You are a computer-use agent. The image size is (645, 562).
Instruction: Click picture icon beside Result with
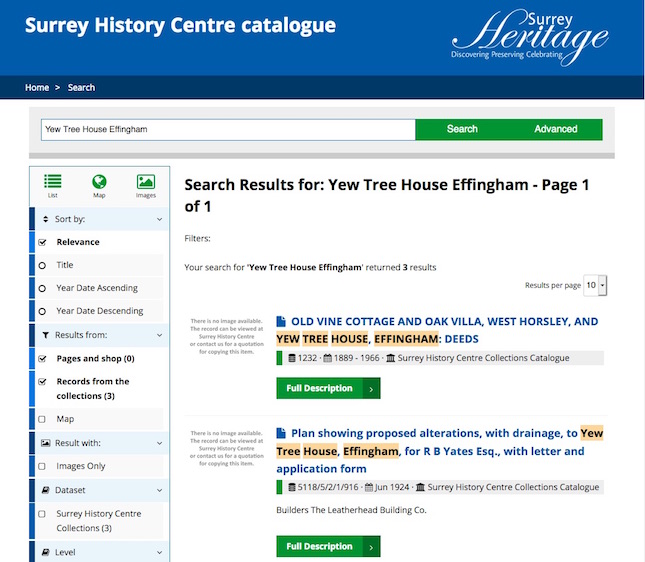coord(45,443)
